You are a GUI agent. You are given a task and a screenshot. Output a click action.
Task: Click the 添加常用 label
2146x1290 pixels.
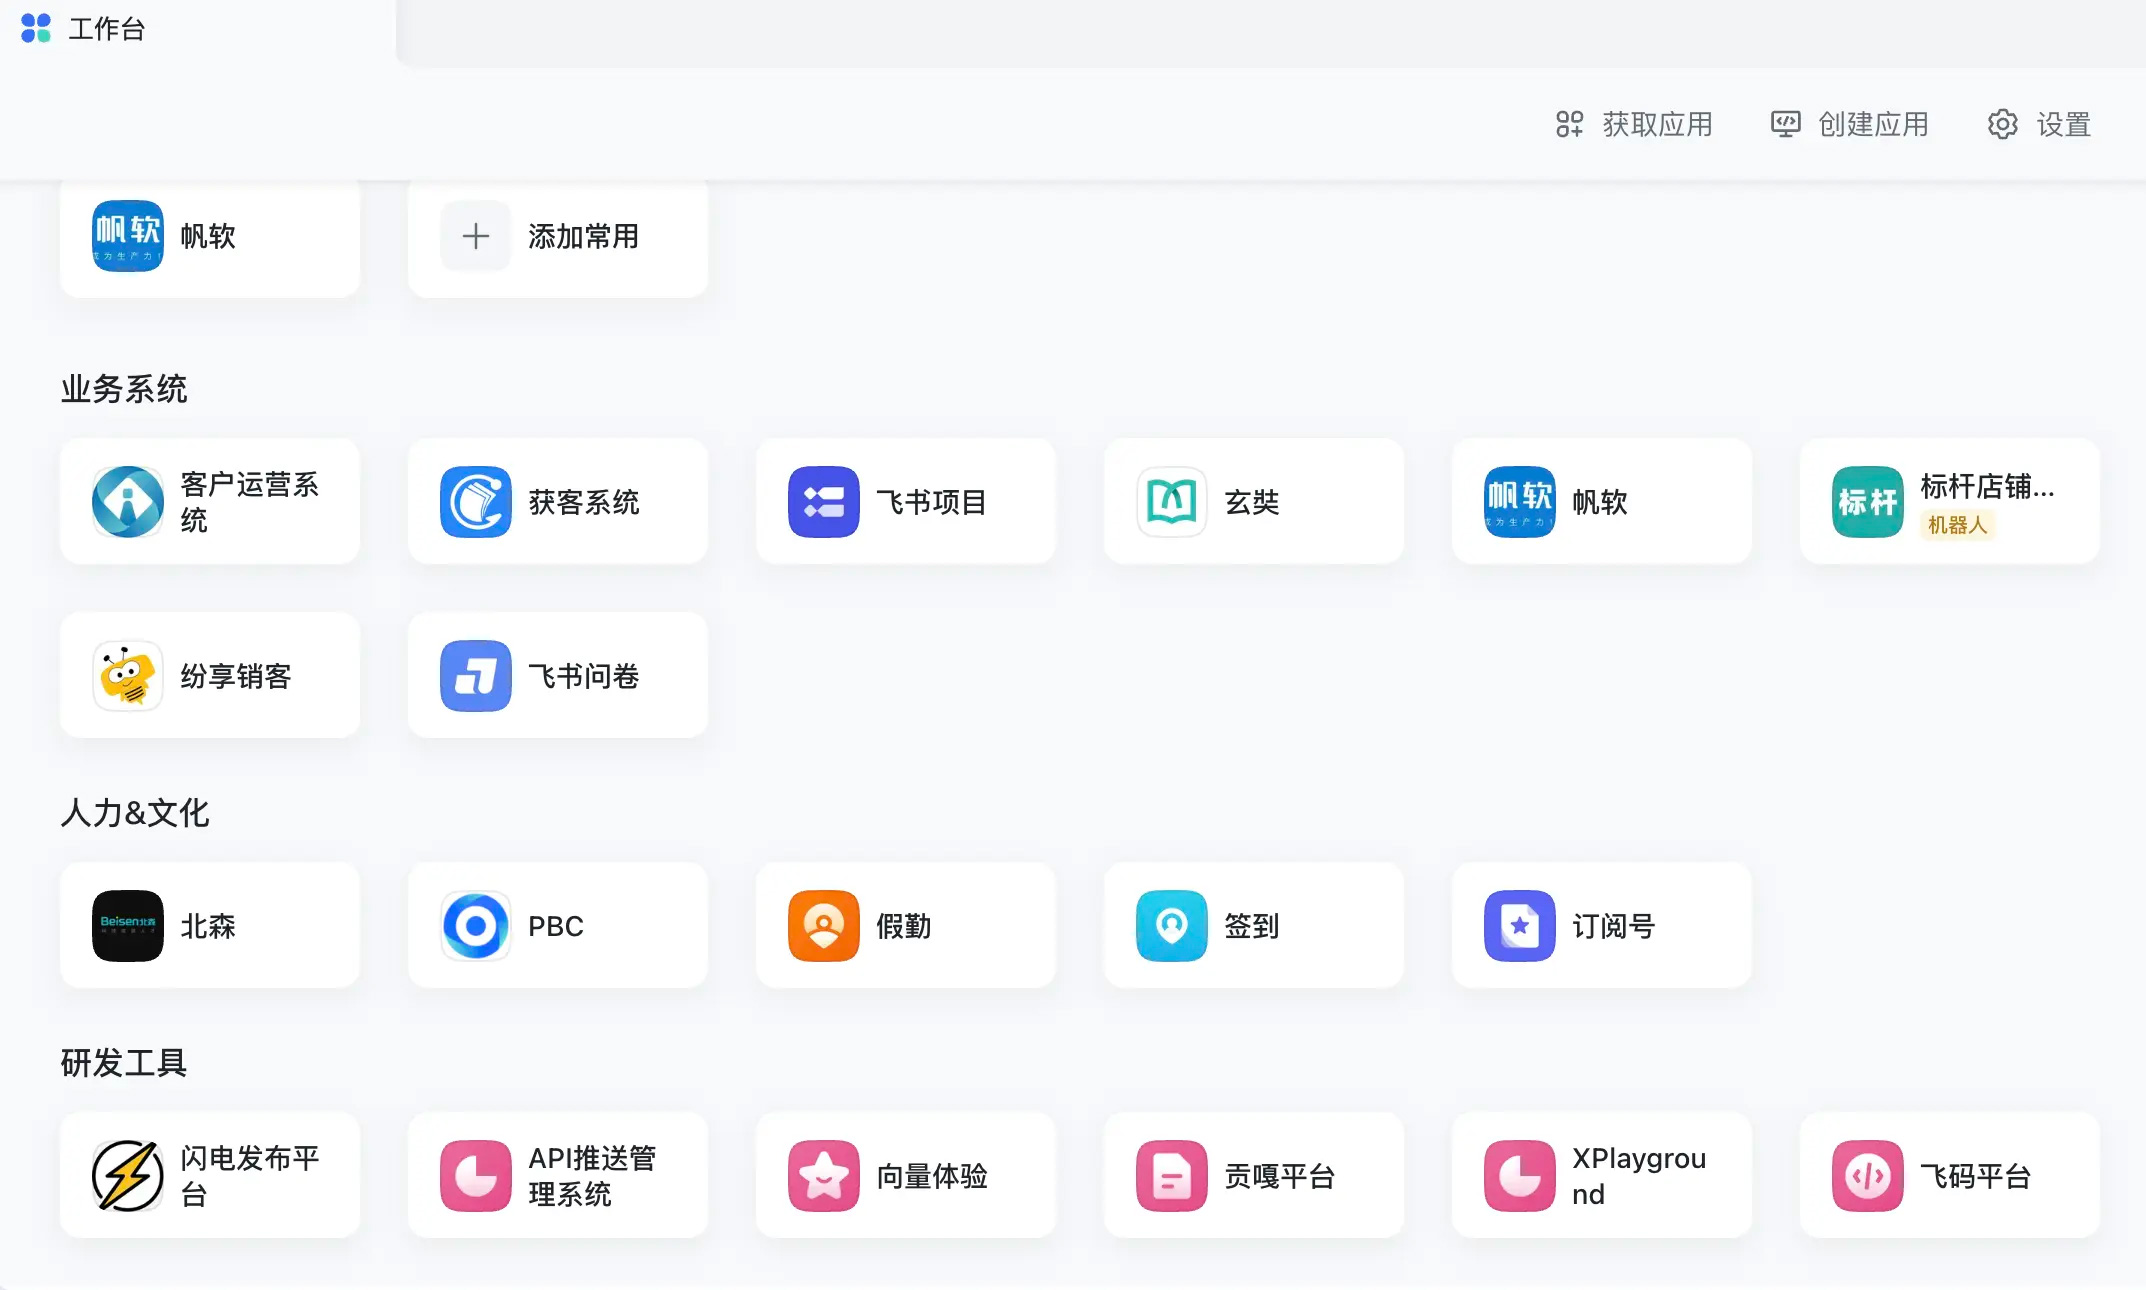pyautogui.click(x=584, y=236)
